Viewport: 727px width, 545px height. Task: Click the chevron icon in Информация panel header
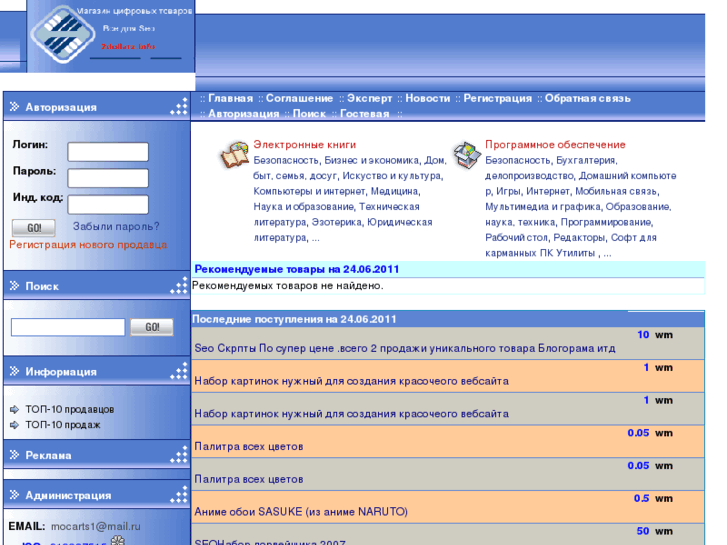(14, 371)
